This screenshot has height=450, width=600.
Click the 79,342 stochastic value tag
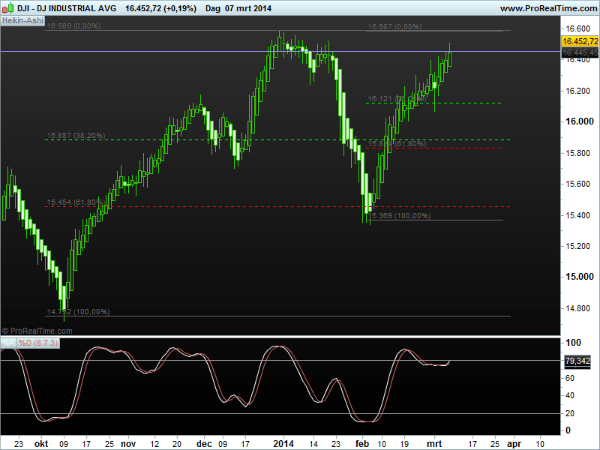577,361
